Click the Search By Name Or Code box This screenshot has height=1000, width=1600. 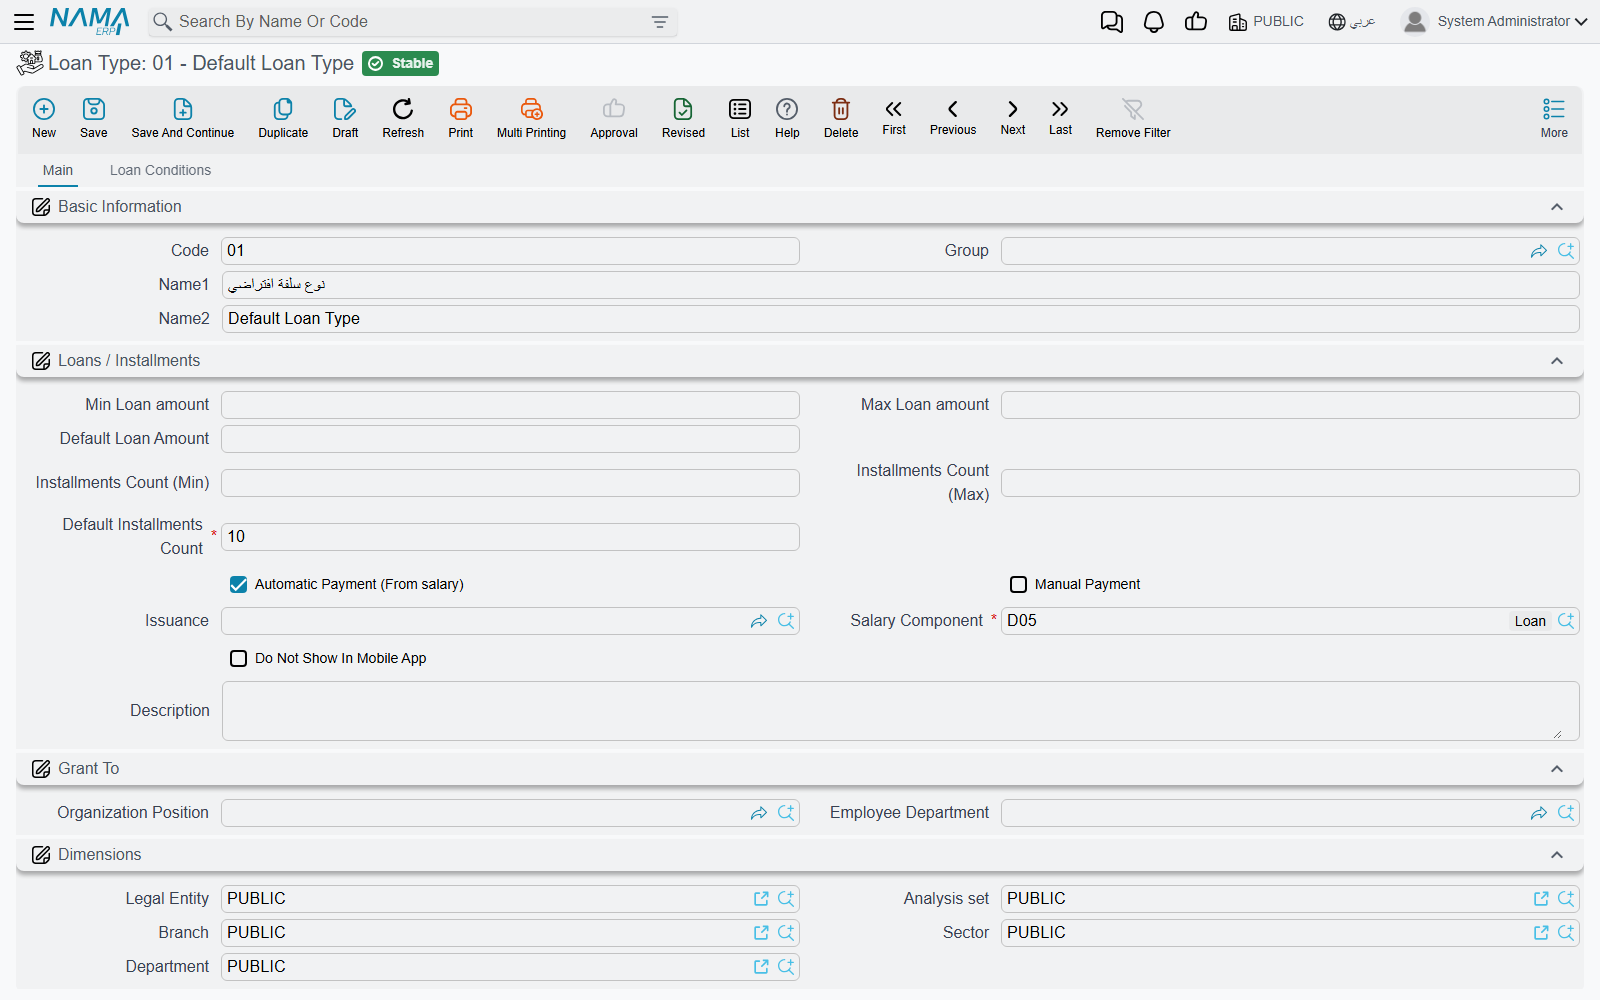click(410, 22)
